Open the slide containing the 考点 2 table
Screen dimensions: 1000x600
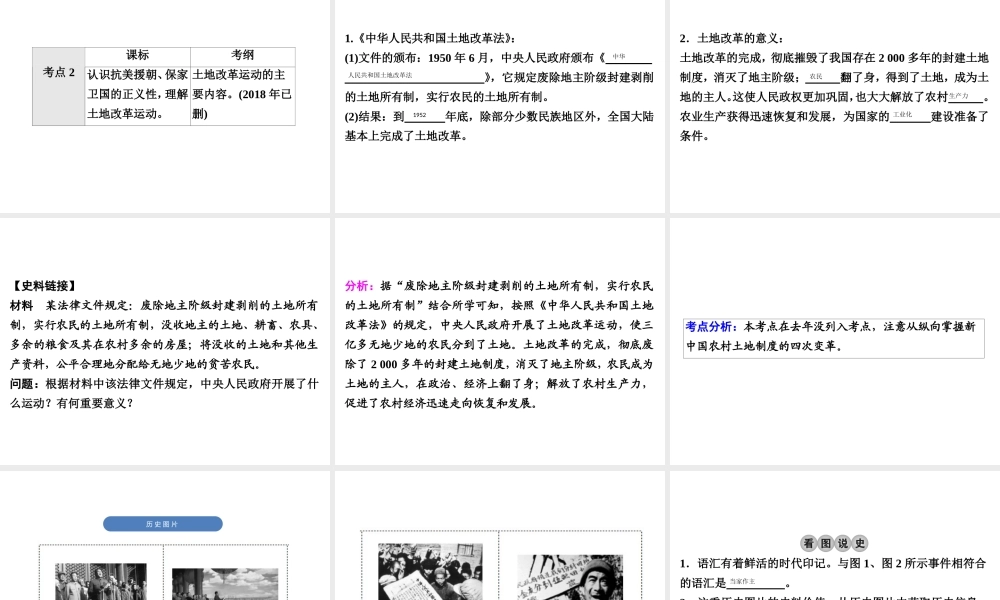pos(165,106)
